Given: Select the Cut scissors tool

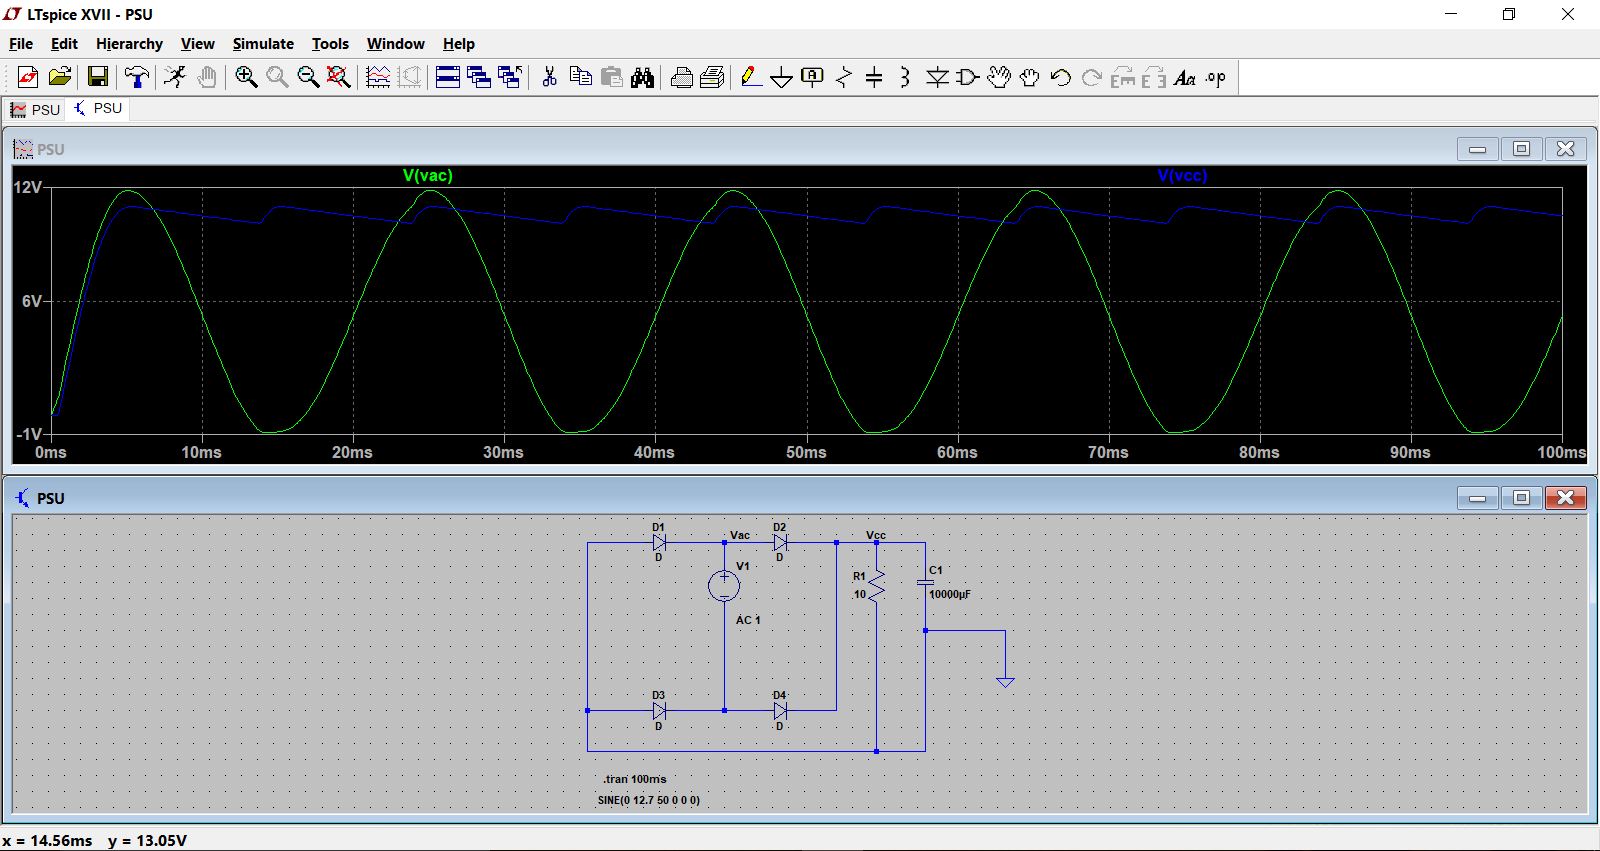Looking at the screenshot, I should coord(549,77).
